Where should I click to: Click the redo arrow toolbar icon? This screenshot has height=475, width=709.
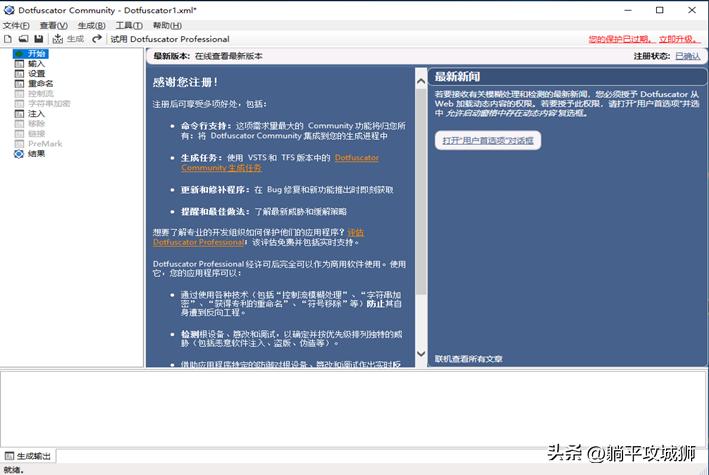click(97, 39)
